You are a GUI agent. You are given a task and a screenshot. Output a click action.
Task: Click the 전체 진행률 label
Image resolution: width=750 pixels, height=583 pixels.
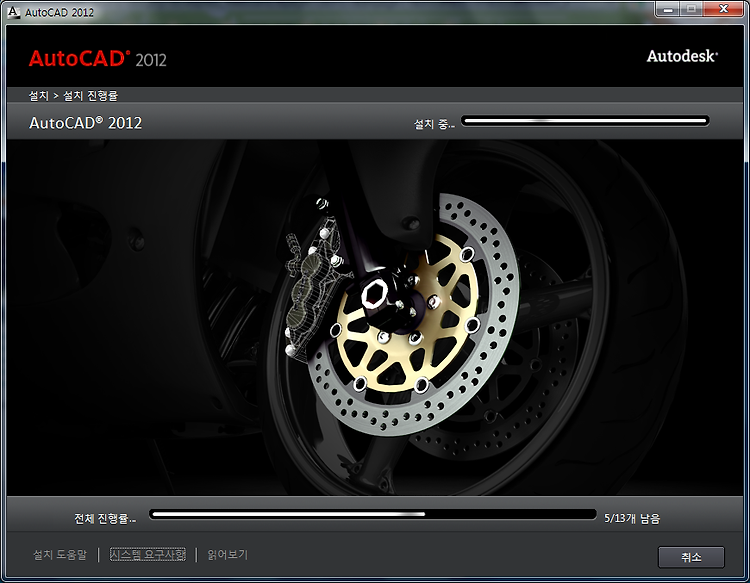(105, 518)
